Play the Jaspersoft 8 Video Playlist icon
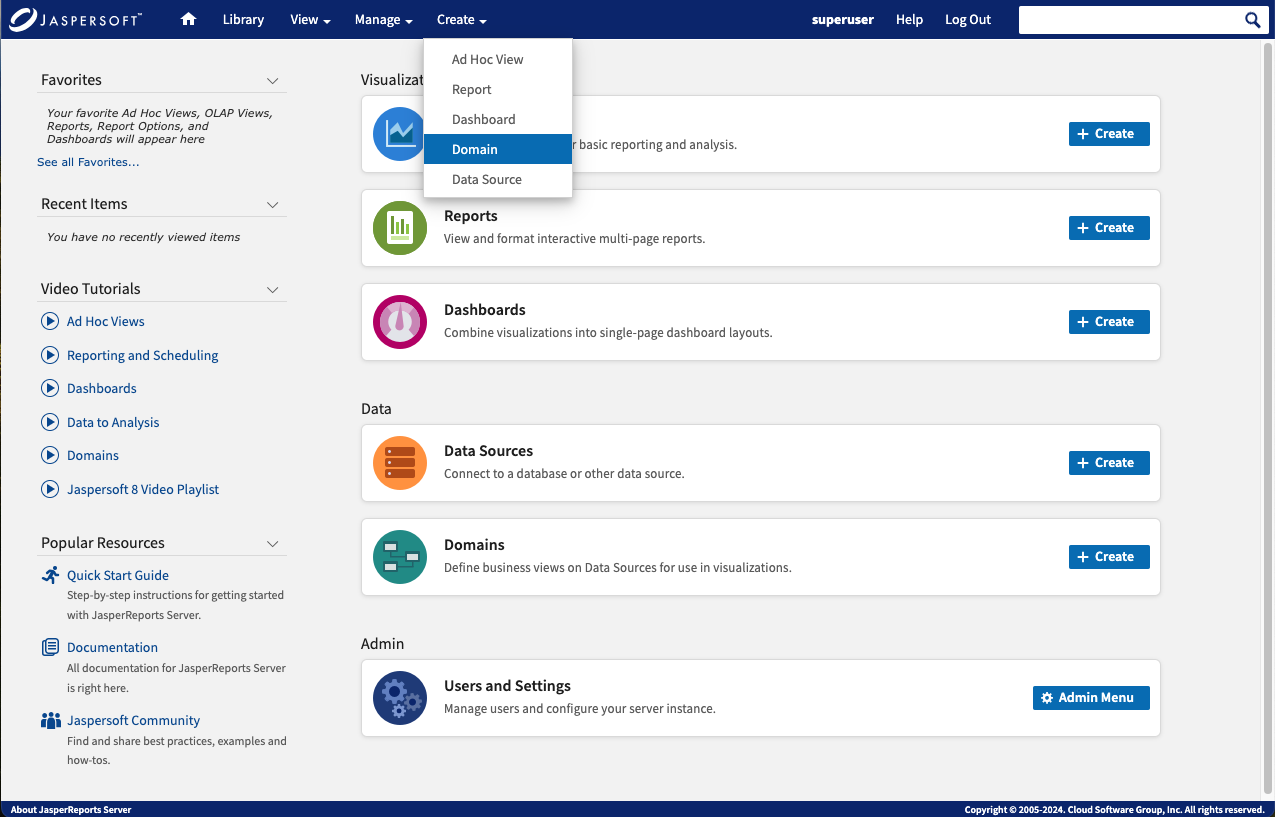Viewport: 1275px width, 817px height. click(50, 489)
